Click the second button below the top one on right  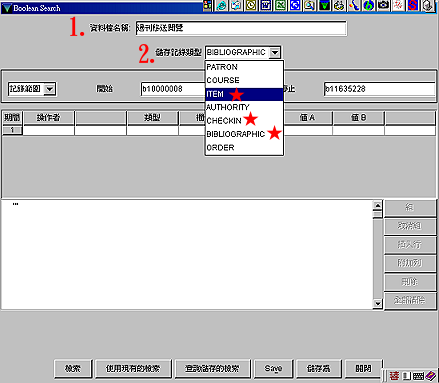410,226
